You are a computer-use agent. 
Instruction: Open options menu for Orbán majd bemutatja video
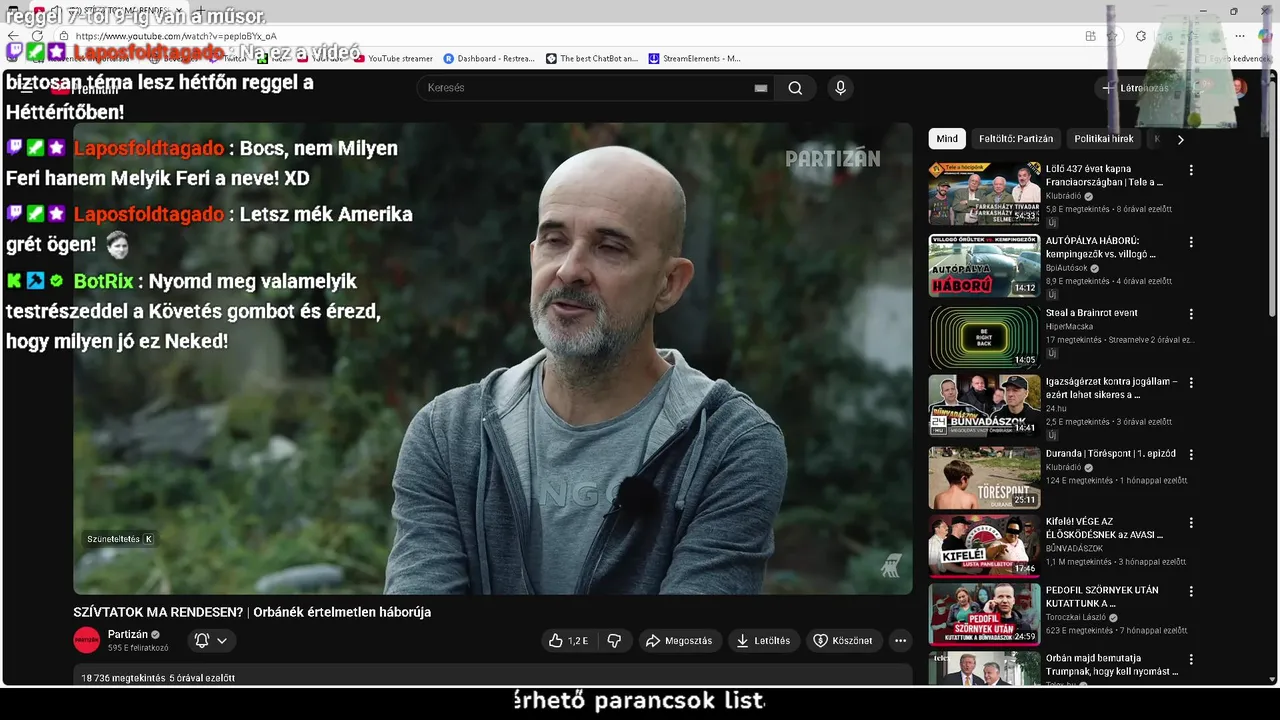(x=1191, y=660)
